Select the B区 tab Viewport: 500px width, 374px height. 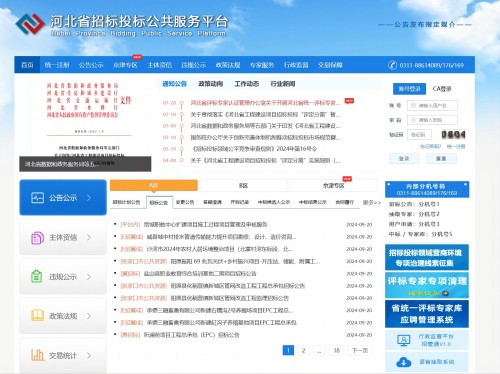(x=243, y=186)
